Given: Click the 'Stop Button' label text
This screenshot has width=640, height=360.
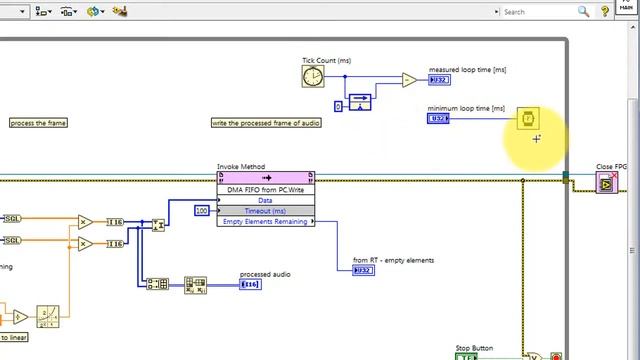Looking at the screenshot, I should point(474,348).
